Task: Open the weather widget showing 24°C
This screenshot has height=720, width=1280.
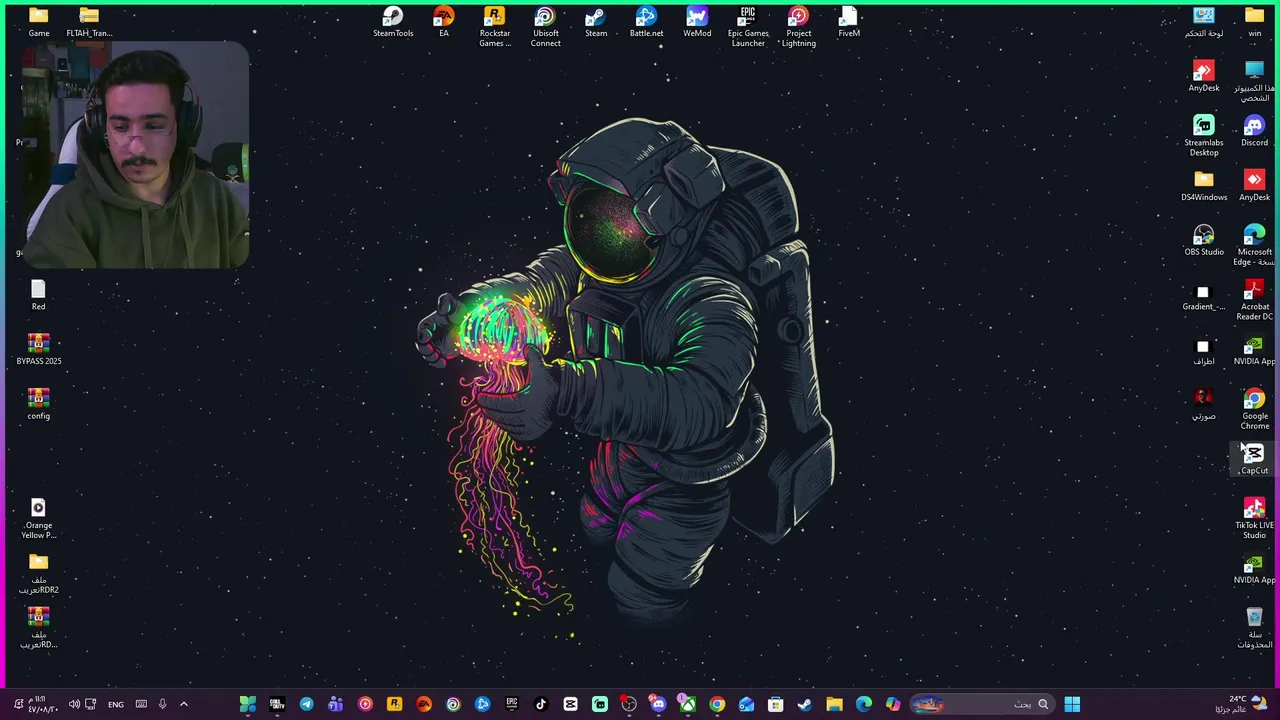Action: tap(1241, 704)
